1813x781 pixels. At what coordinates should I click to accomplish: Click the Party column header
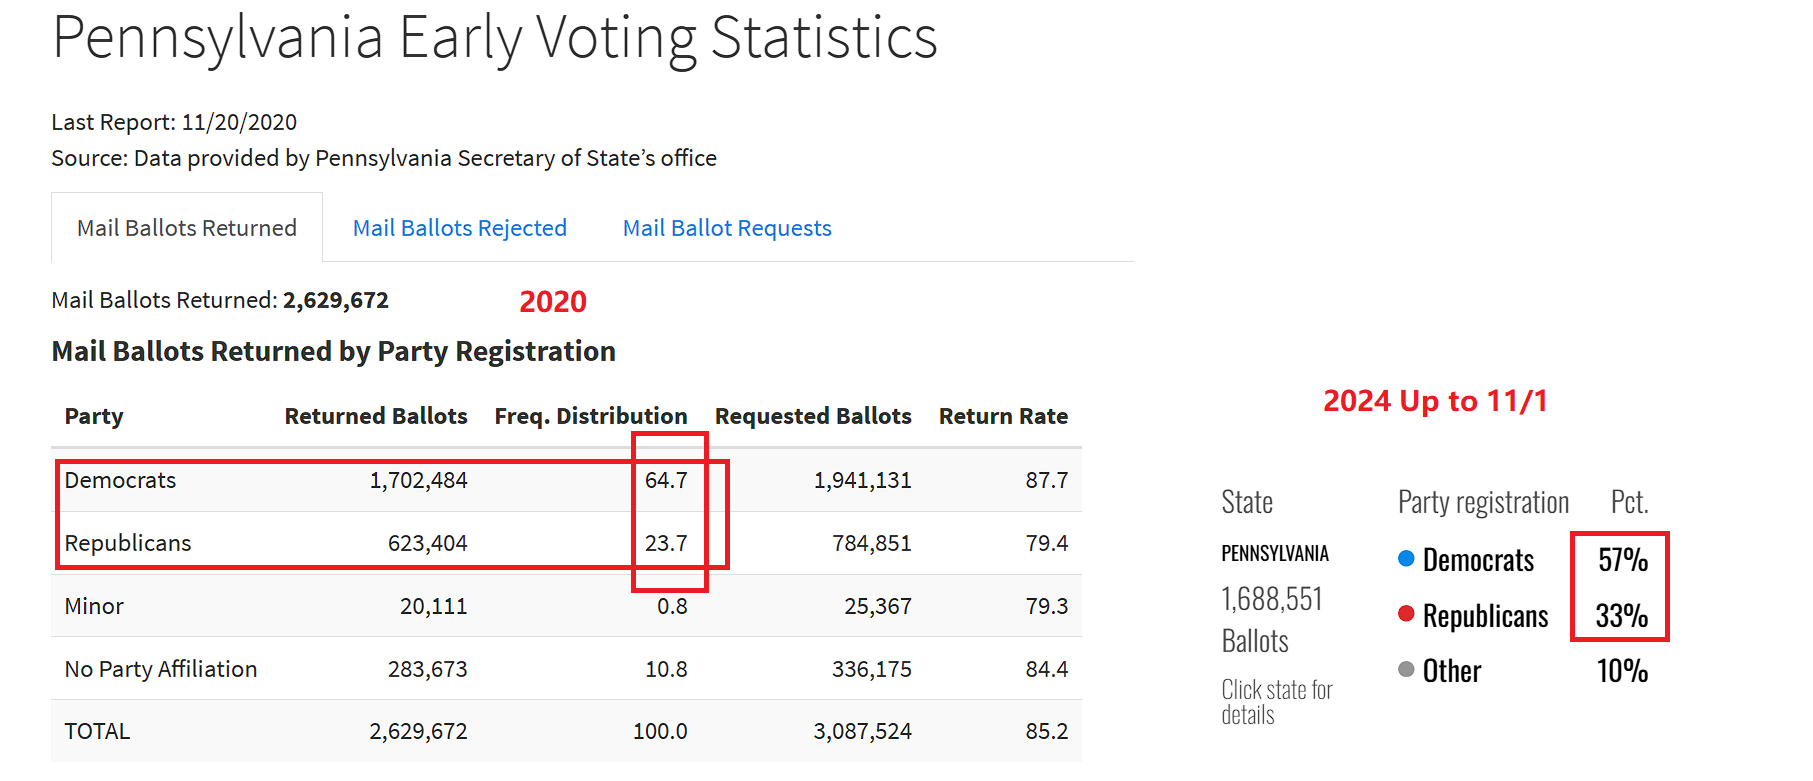pos(94,416)
